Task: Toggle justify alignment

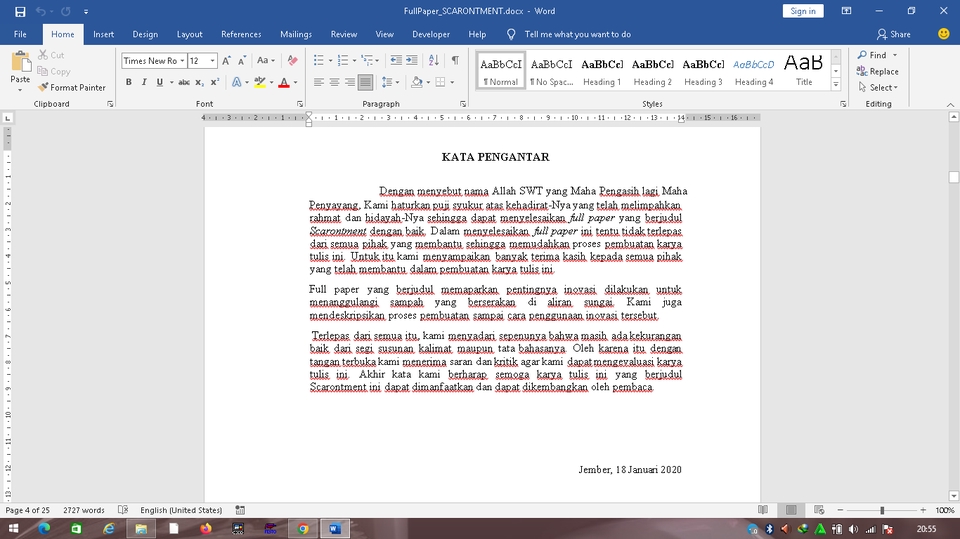Action: click(x=366, y=82)
